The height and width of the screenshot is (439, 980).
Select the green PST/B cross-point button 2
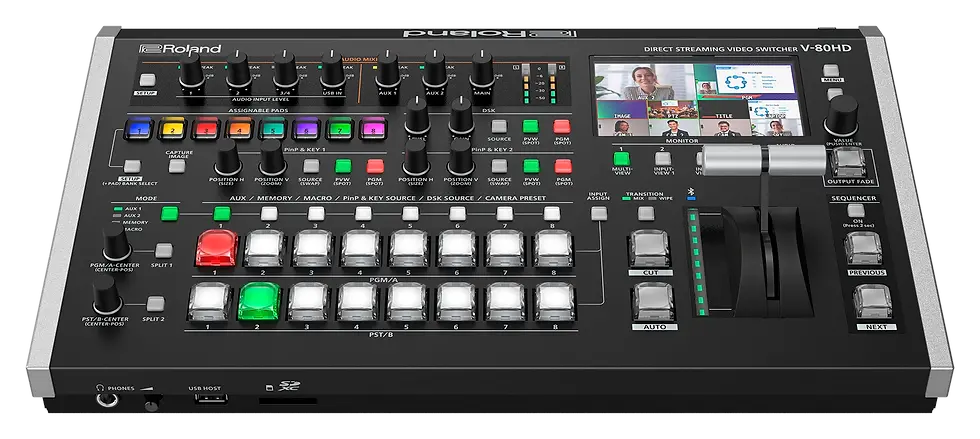click(x=259, y=301)
